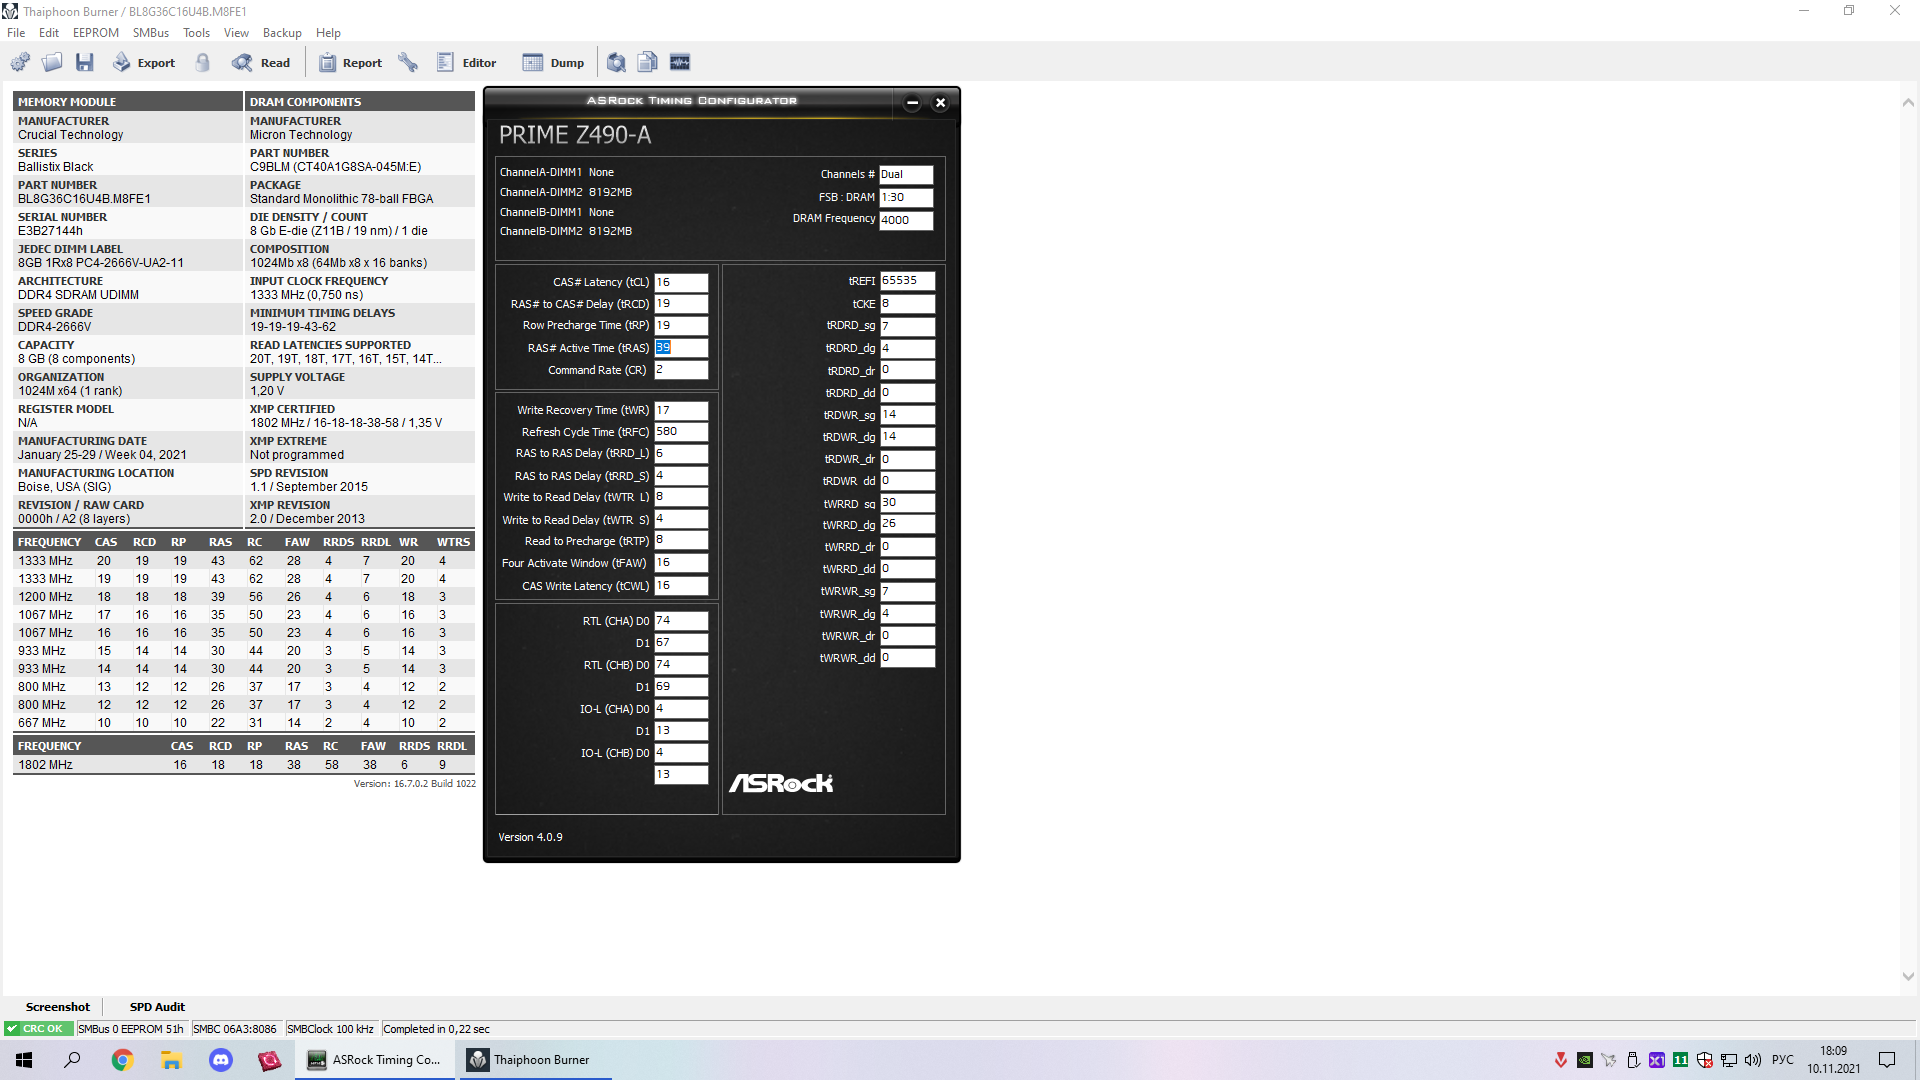1920x1080 pixels.
Task: Open Discord from the taskbar
Action: coord(221,1060)
